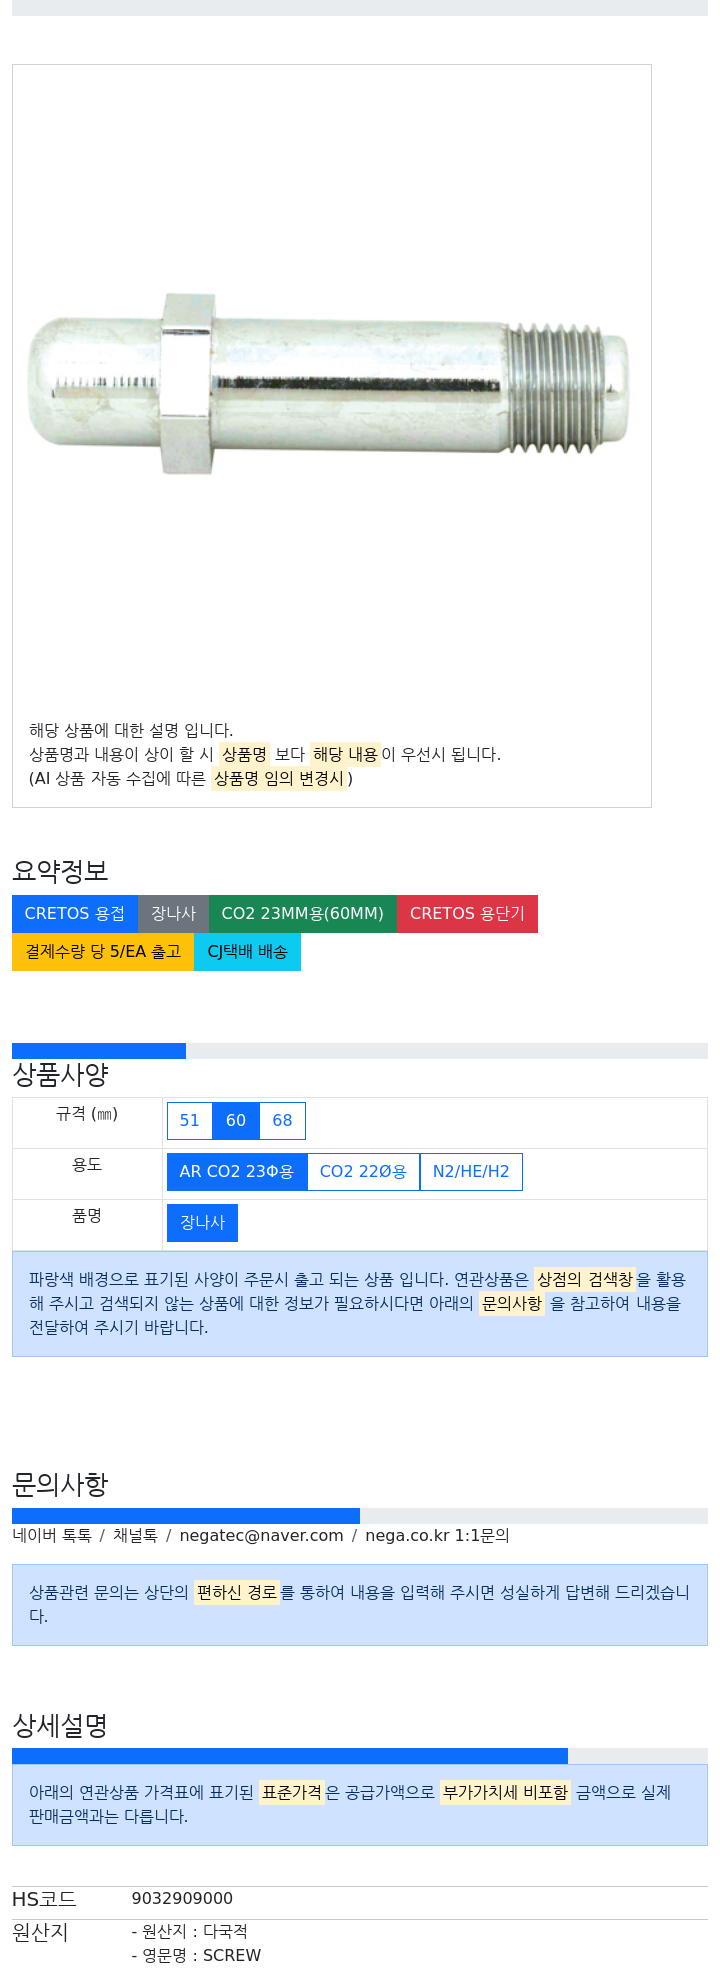Click the long screw product image

(328, 384)
